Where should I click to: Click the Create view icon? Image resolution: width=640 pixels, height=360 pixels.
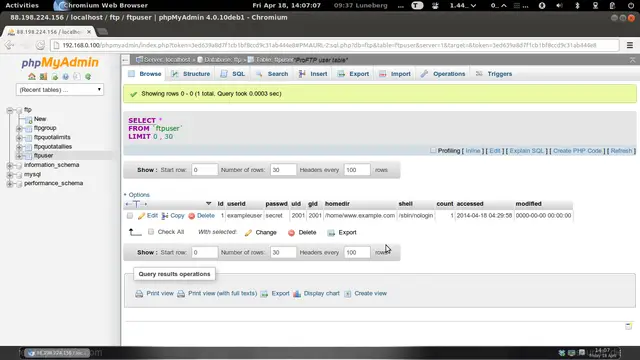pyautogui.click(x=347, y=293)
